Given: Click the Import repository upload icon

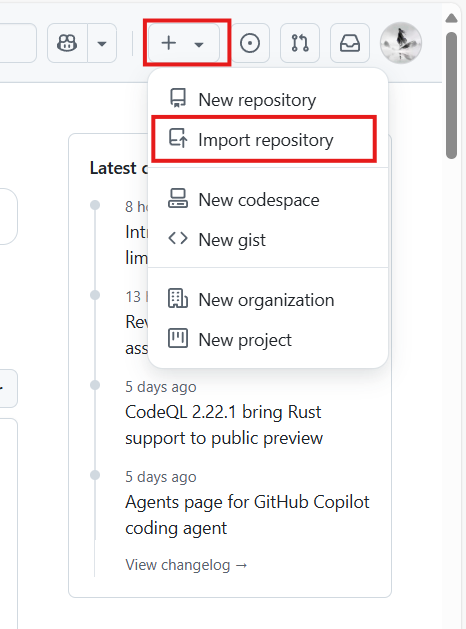Looking at the screenshot, I should [178, 138].
